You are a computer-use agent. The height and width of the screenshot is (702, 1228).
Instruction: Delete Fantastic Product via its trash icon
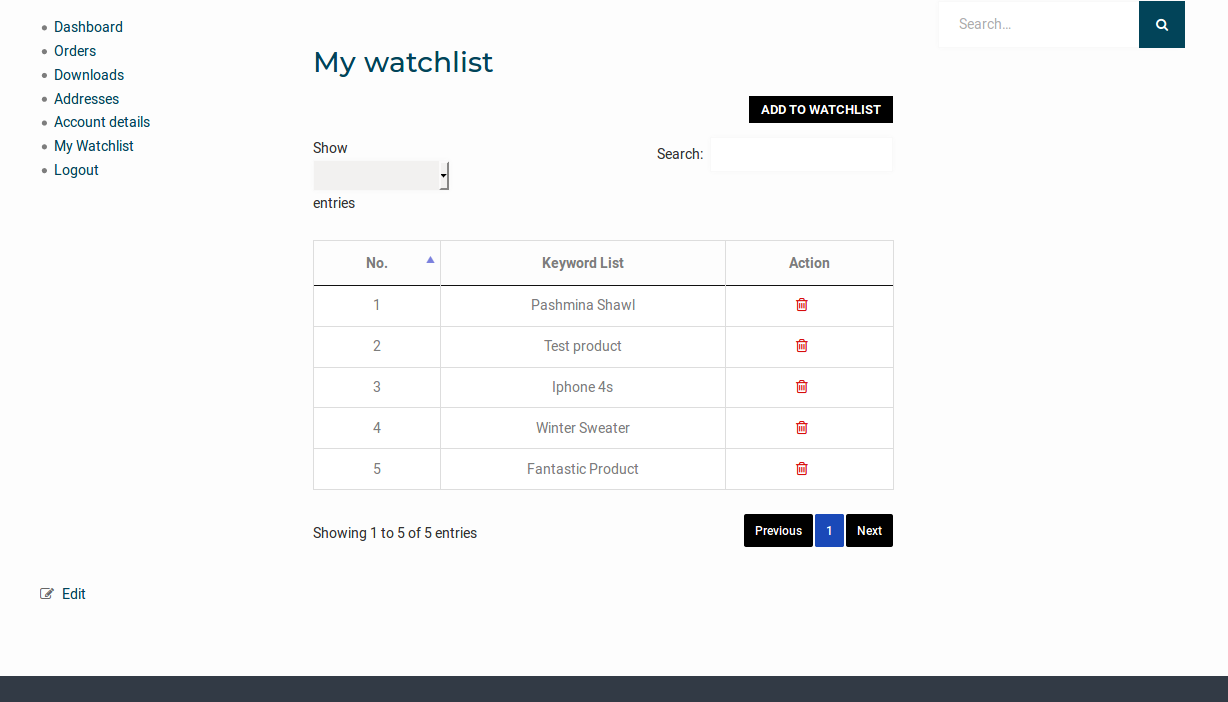click(802, 469)
